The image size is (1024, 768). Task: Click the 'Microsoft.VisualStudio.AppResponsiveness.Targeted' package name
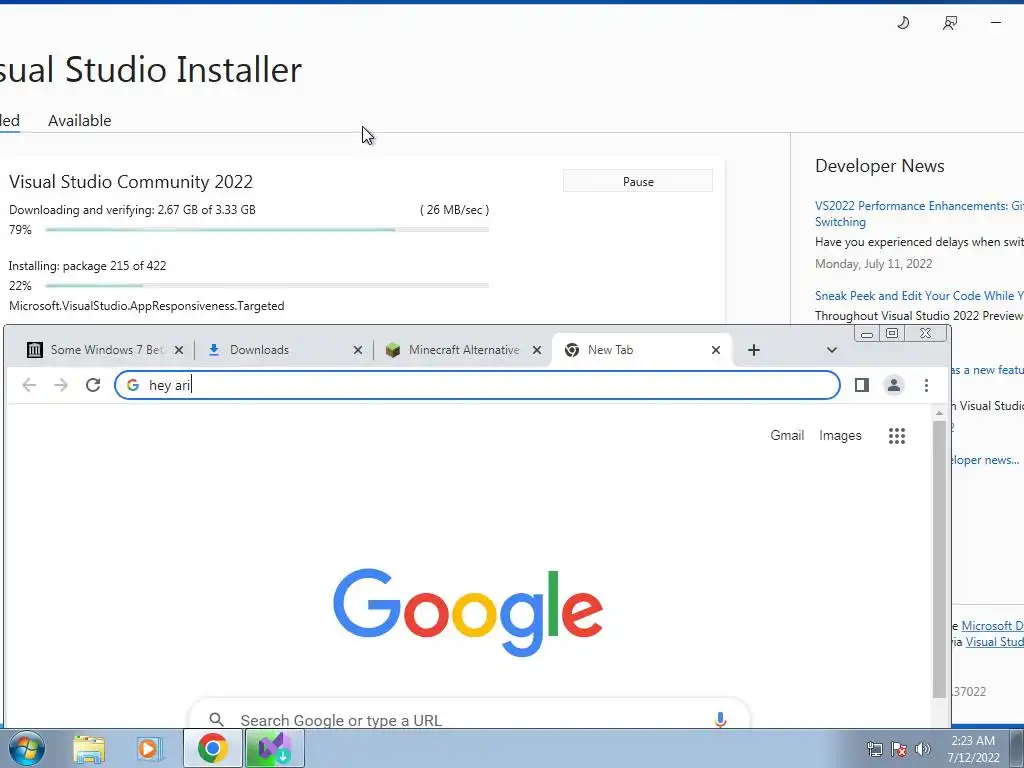pos(146,306)
